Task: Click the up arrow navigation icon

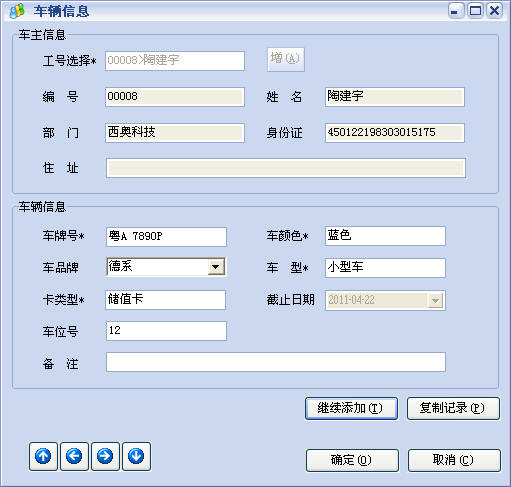Action: pyautogui.click(x=43, y=456)
